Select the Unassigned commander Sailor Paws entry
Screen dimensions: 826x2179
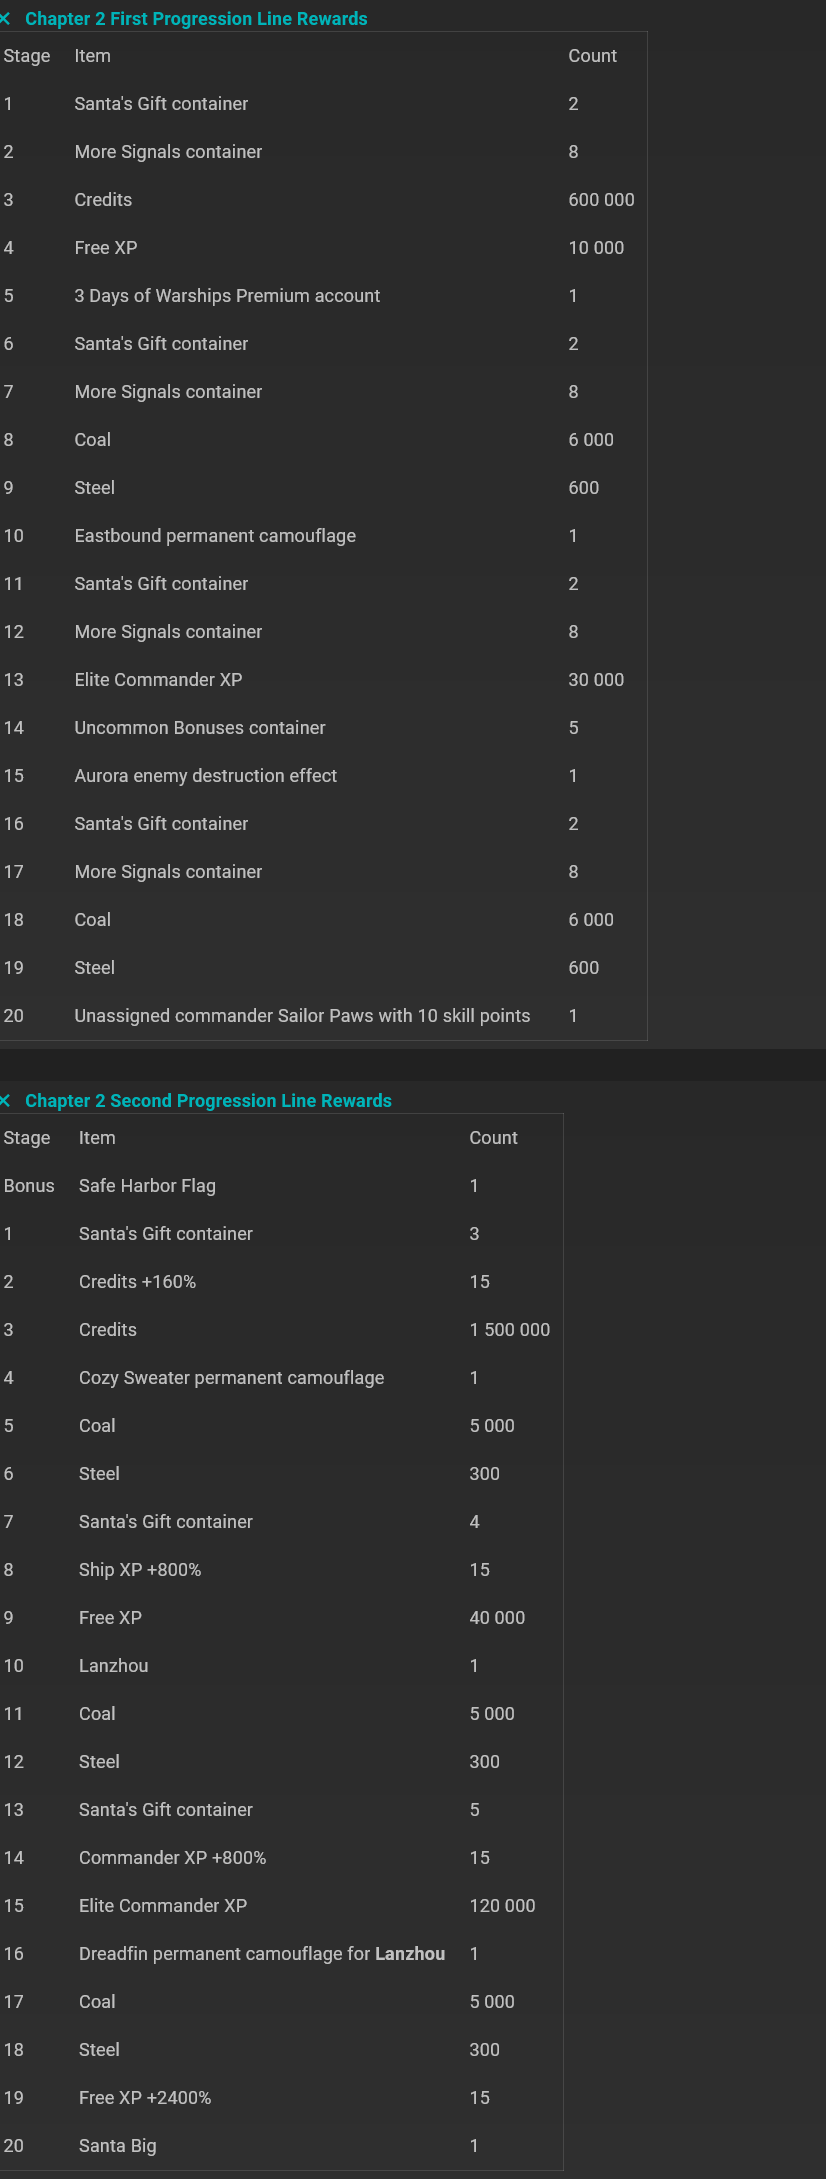(x=302, y=1015)
